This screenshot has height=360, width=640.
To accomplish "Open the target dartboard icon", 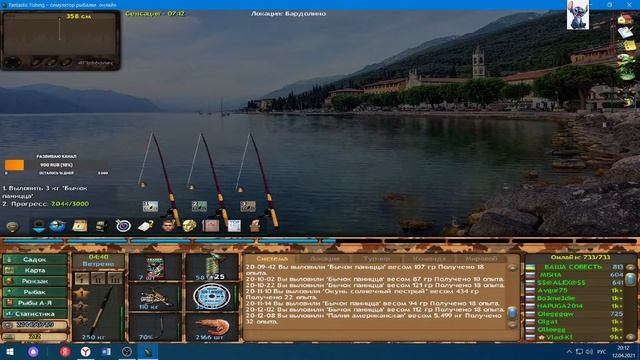I will coord(123,226).
